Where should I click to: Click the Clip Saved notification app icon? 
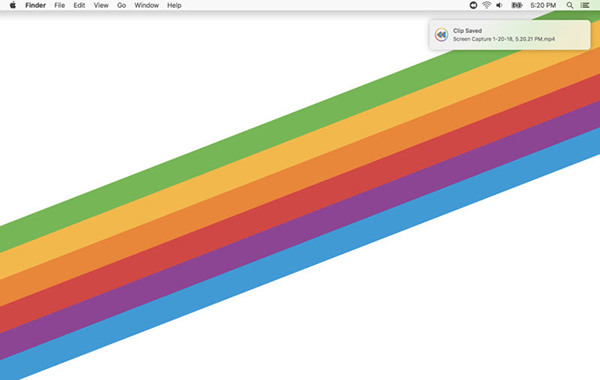pyautogui.click(x=441, y=35)
